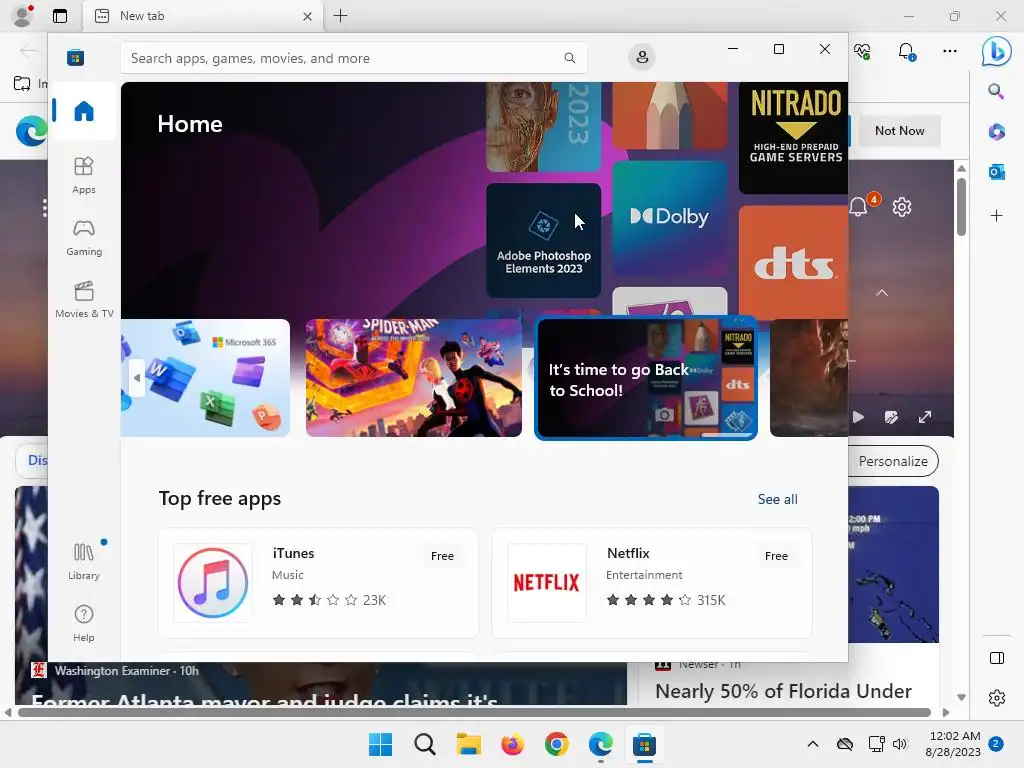Add a sidebar app with plus icon
The height and width of the screenshot is (768, 1024).
[x=996, y=216]
